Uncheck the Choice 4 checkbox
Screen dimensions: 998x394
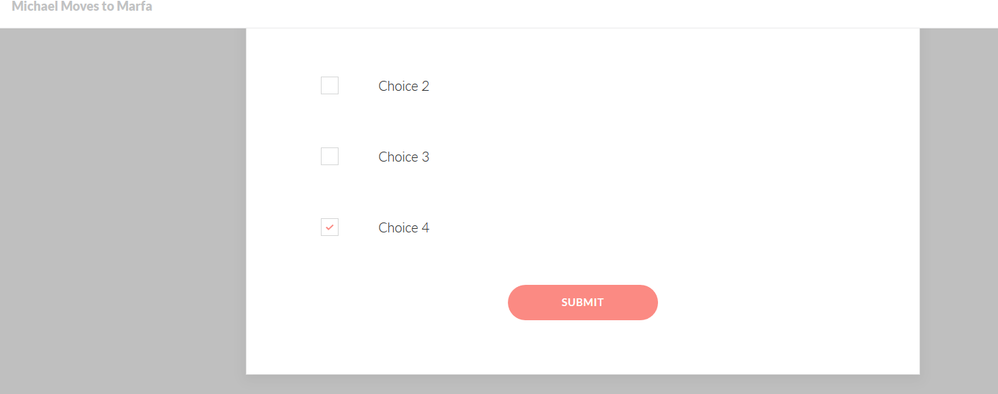330,227
